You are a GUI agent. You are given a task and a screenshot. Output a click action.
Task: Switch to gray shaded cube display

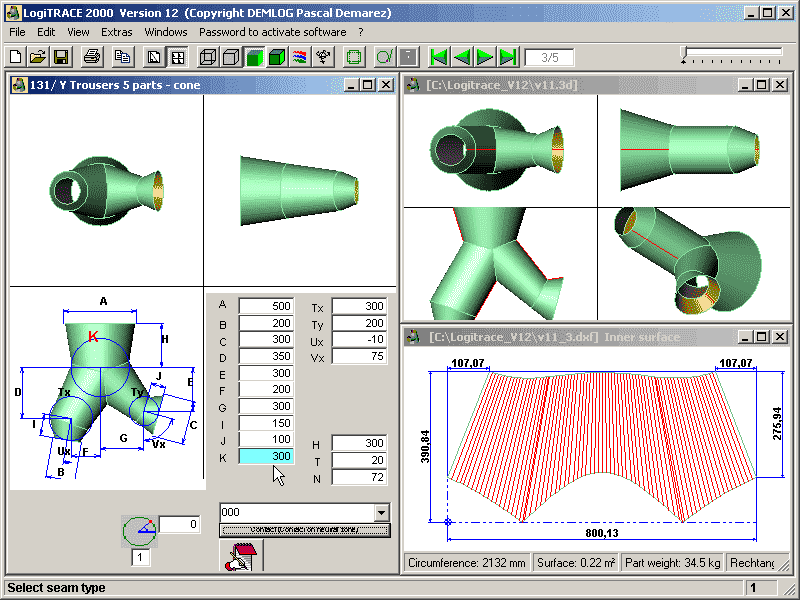[231, 57]
